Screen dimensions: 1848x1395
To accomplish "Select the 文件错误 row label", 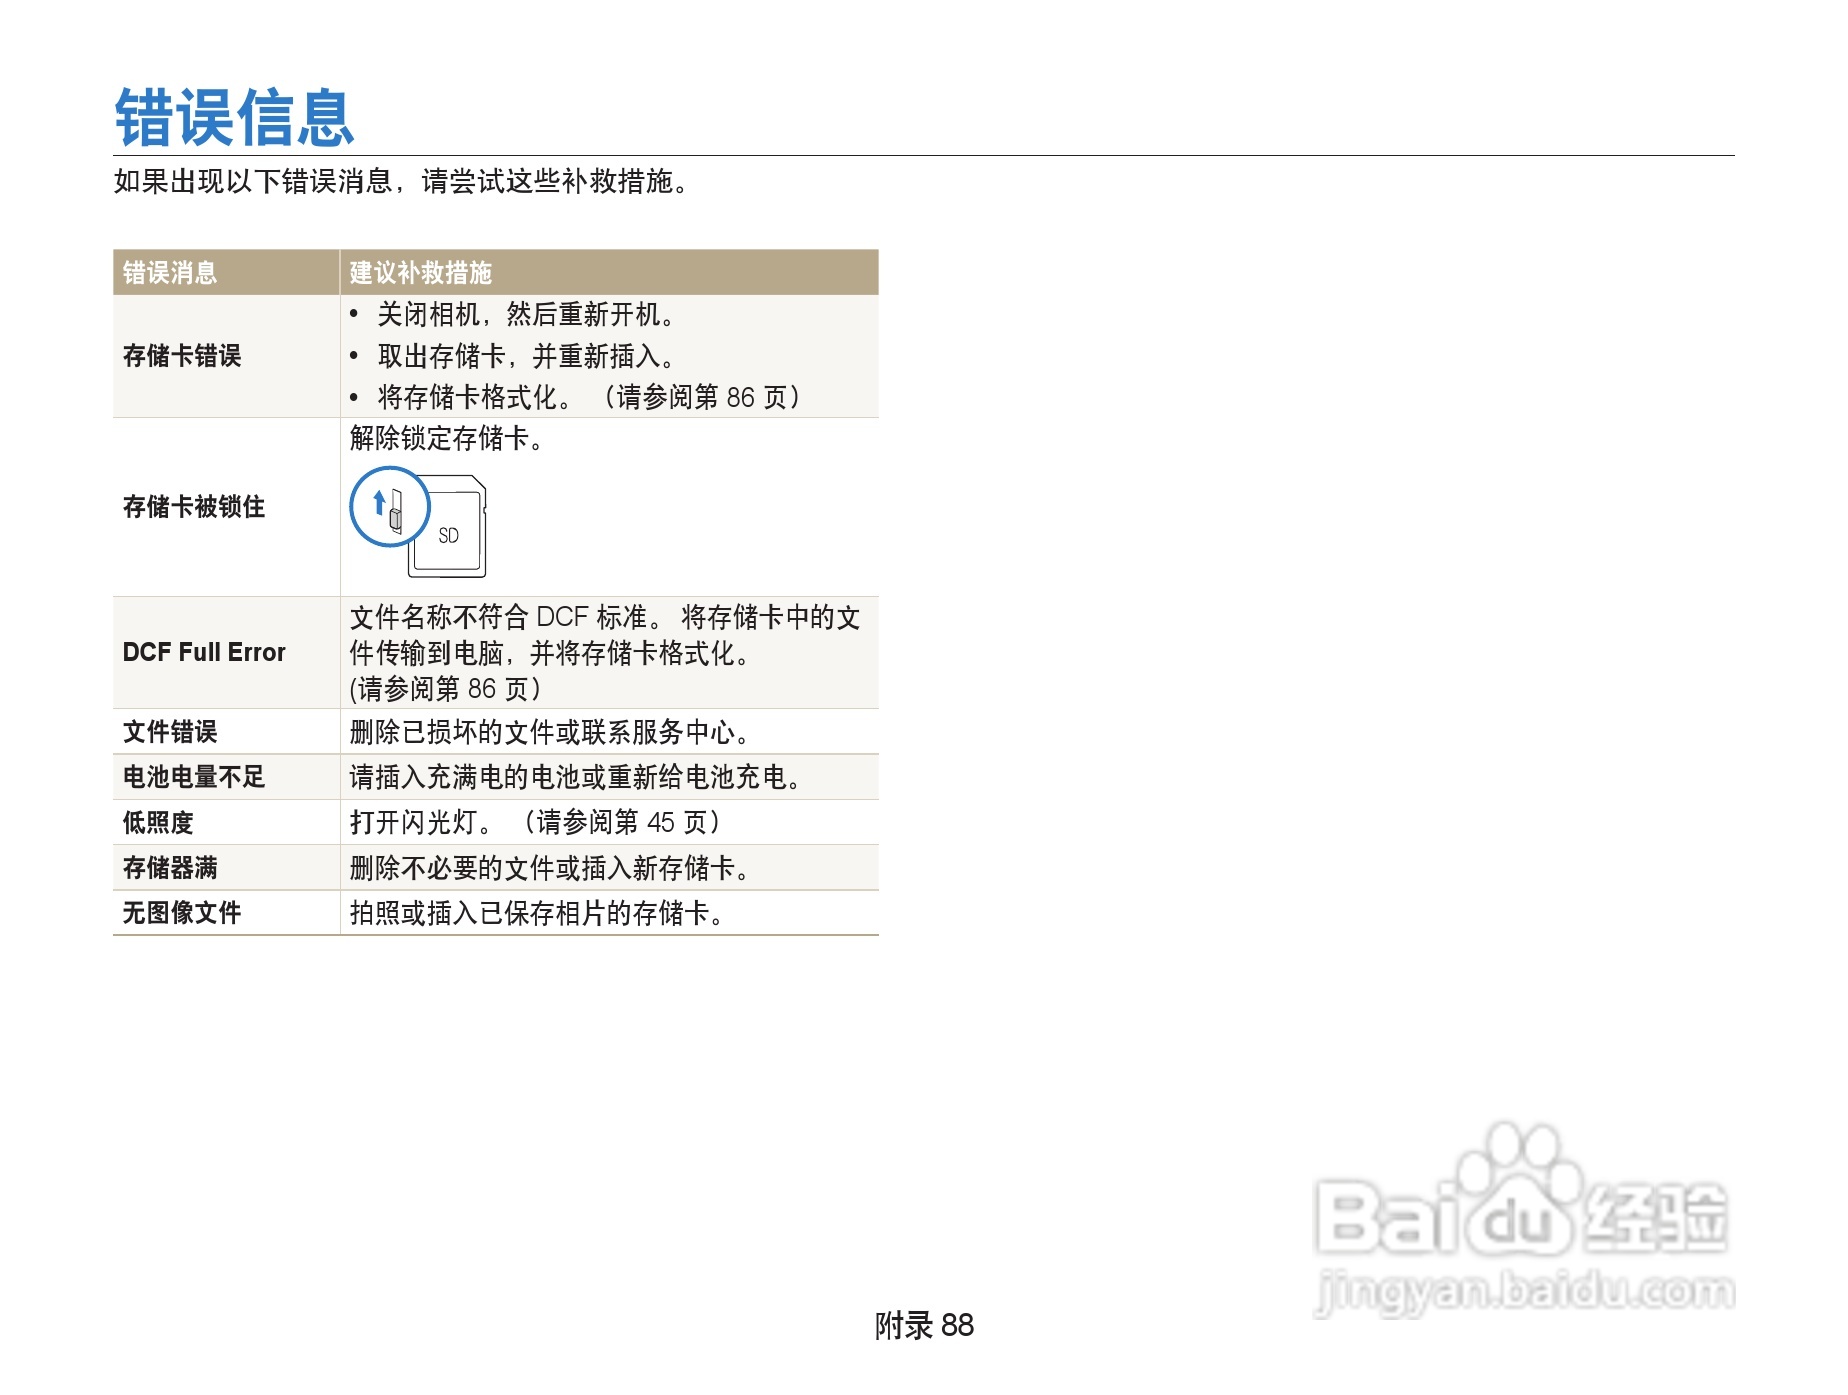I will [170, 732].
